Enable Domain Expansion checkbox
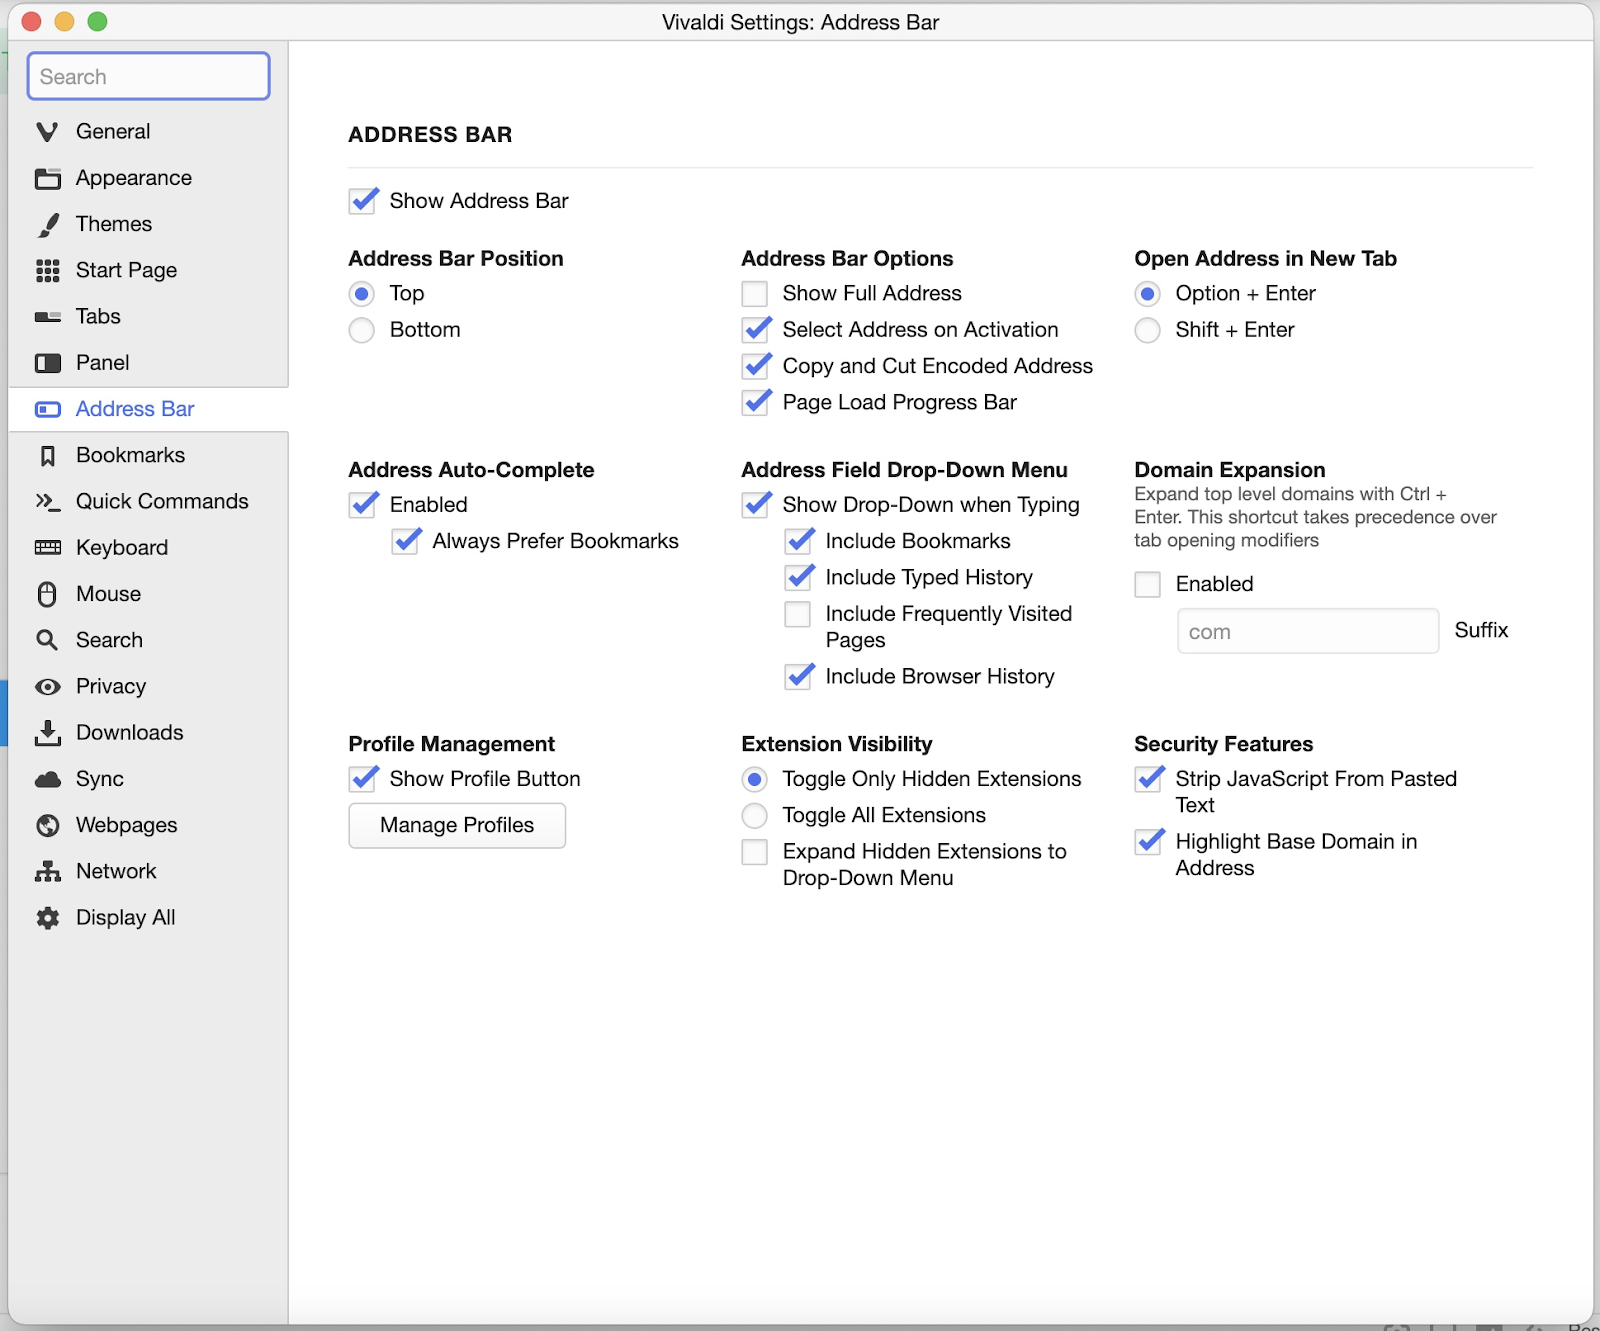 pyautogui.click(x=1148, y=584)
